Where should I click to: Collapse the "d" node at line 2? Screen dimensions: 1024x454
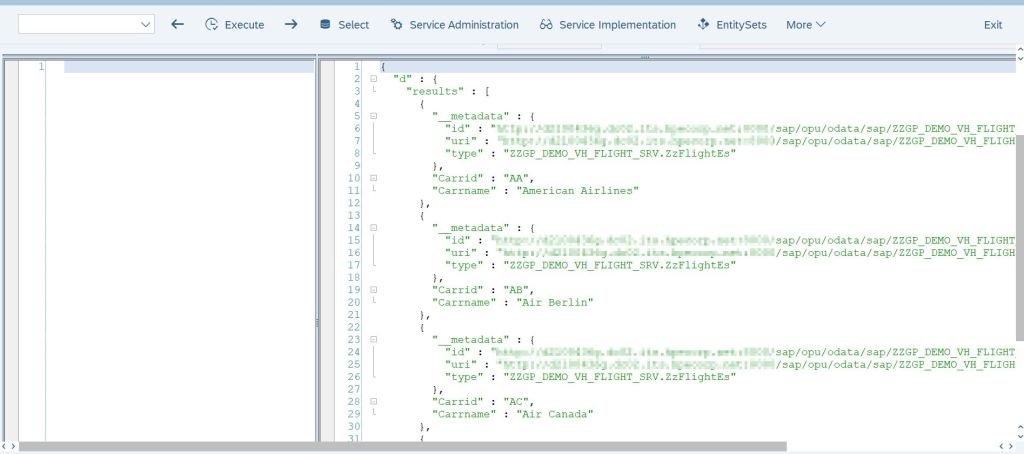click(x=374, y=78)
